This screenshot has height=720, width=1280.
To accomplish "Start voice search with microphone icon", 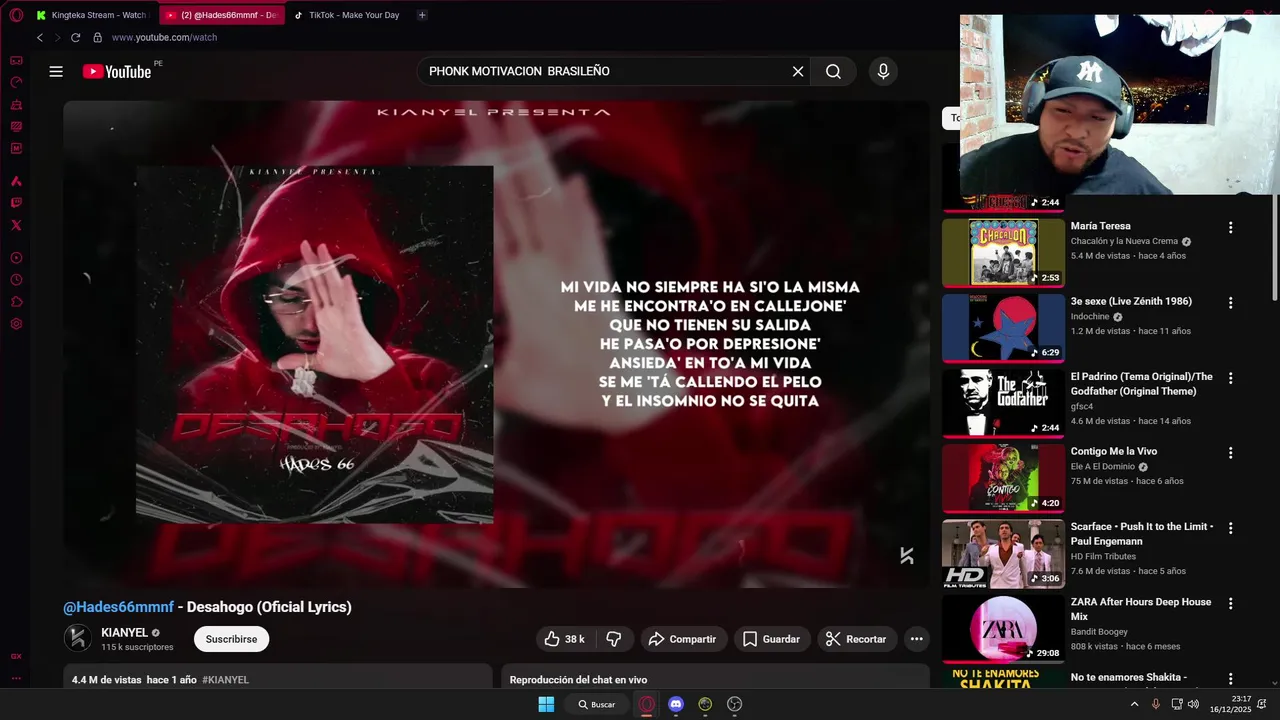I will coord(882,71).
